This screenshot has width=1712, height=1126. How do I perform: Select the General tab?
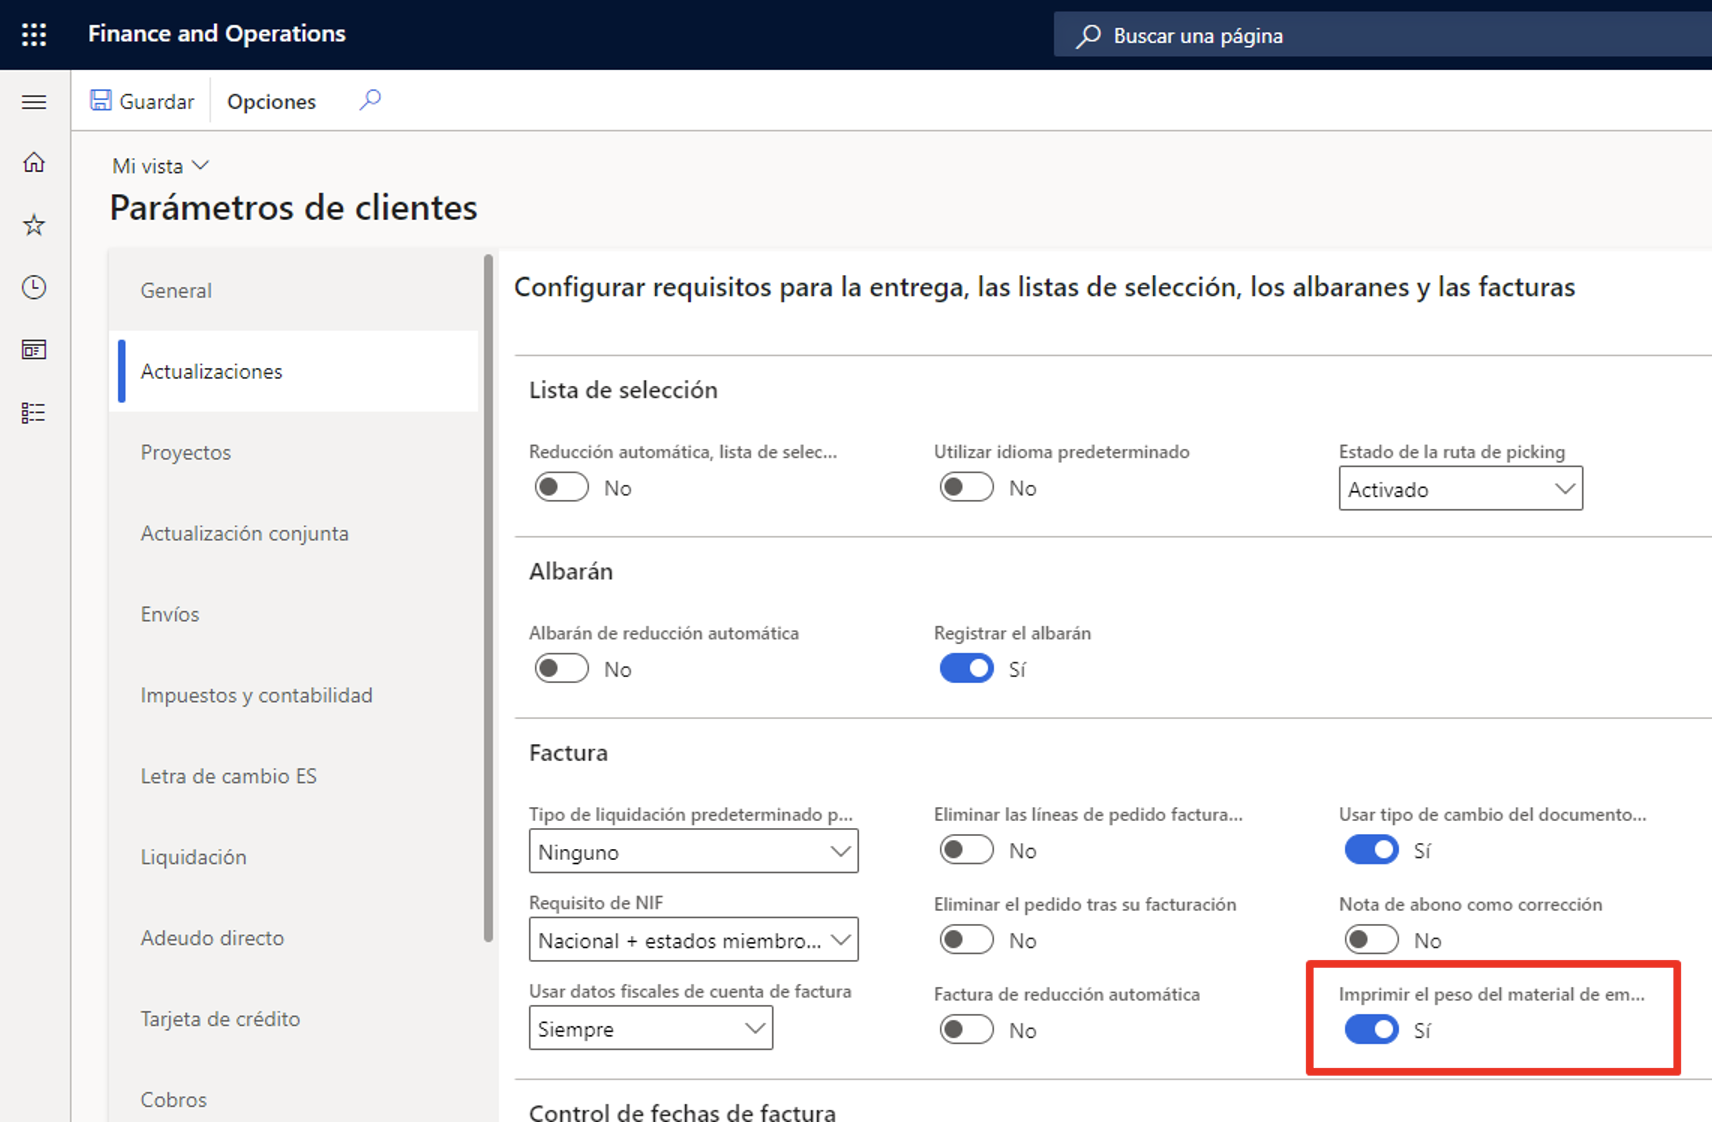pyautogui.click(x=294, y=290)
